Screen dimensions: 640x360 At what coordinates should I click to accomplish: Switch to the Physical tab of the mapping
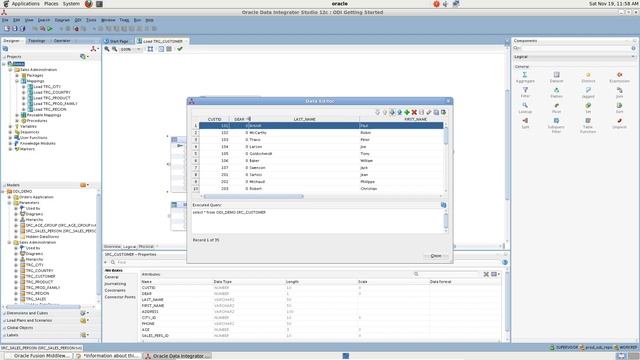coord(146,247)
